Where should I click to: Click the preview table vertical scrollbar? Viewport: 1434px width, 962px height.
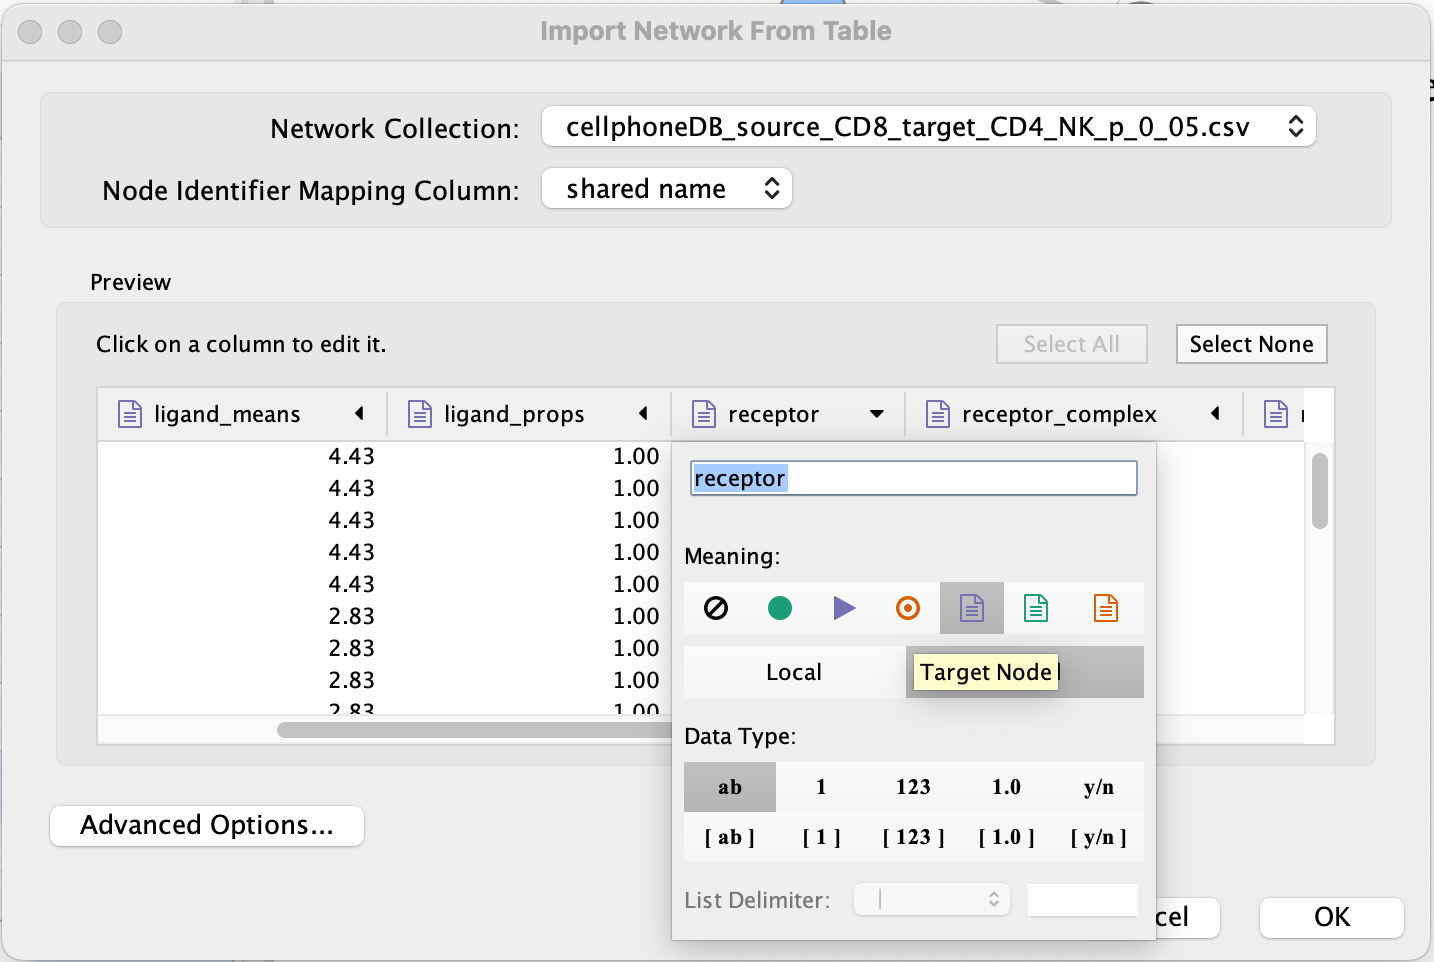[x=1320, y=492]
